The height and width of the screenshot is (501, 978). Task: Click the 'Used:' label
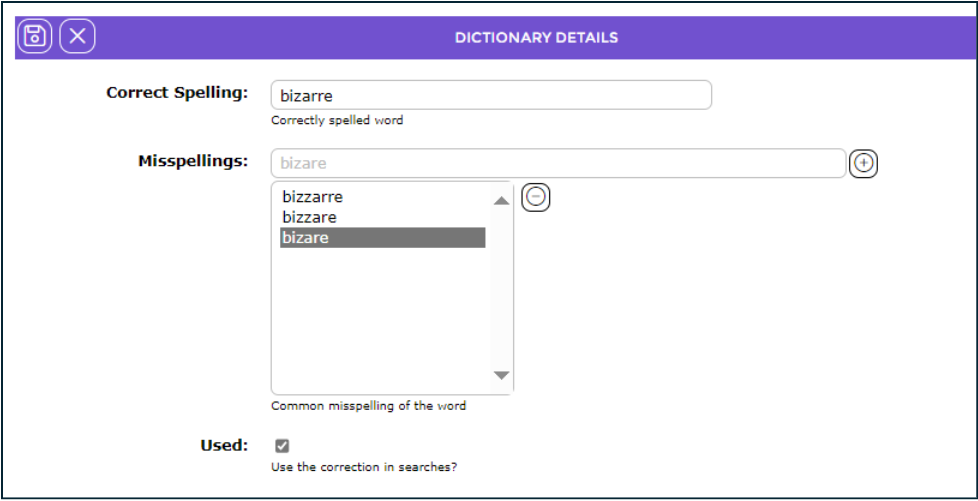click(224, 445)
